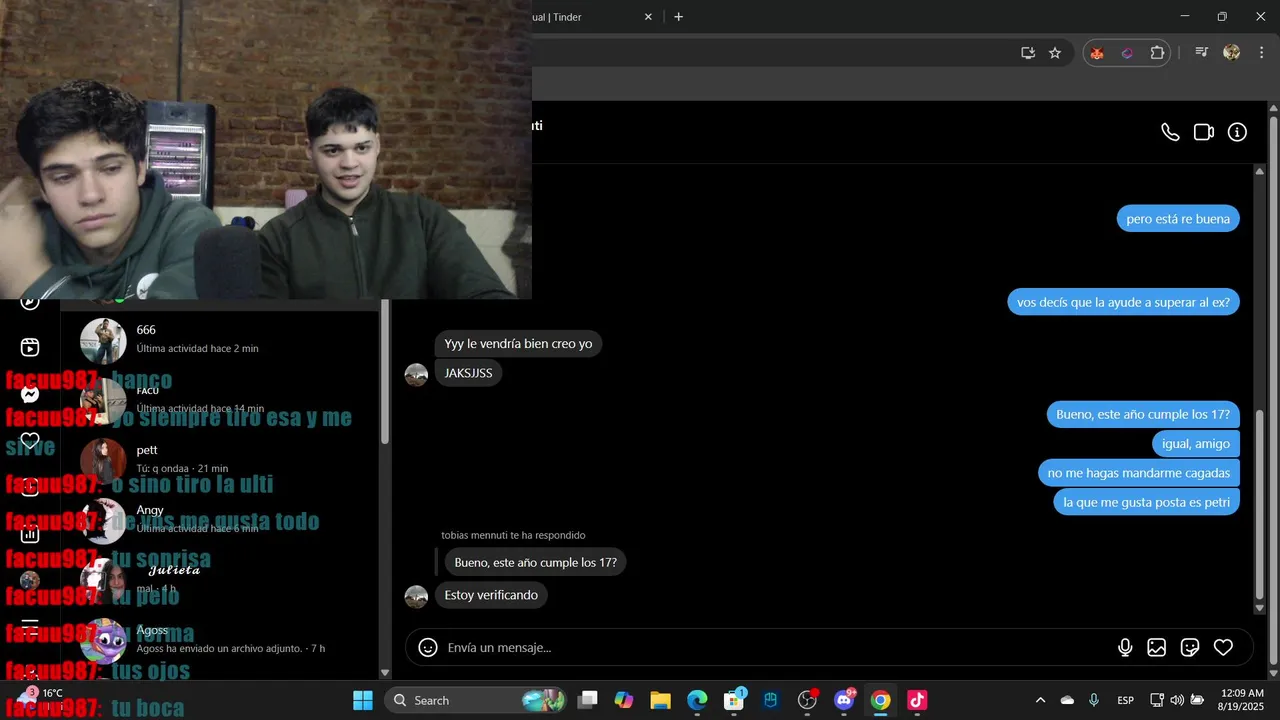Select the 'Estoy verificando' message
Image resolution: width=1280 pixels, height=720 pixels.
pos(491,595)
